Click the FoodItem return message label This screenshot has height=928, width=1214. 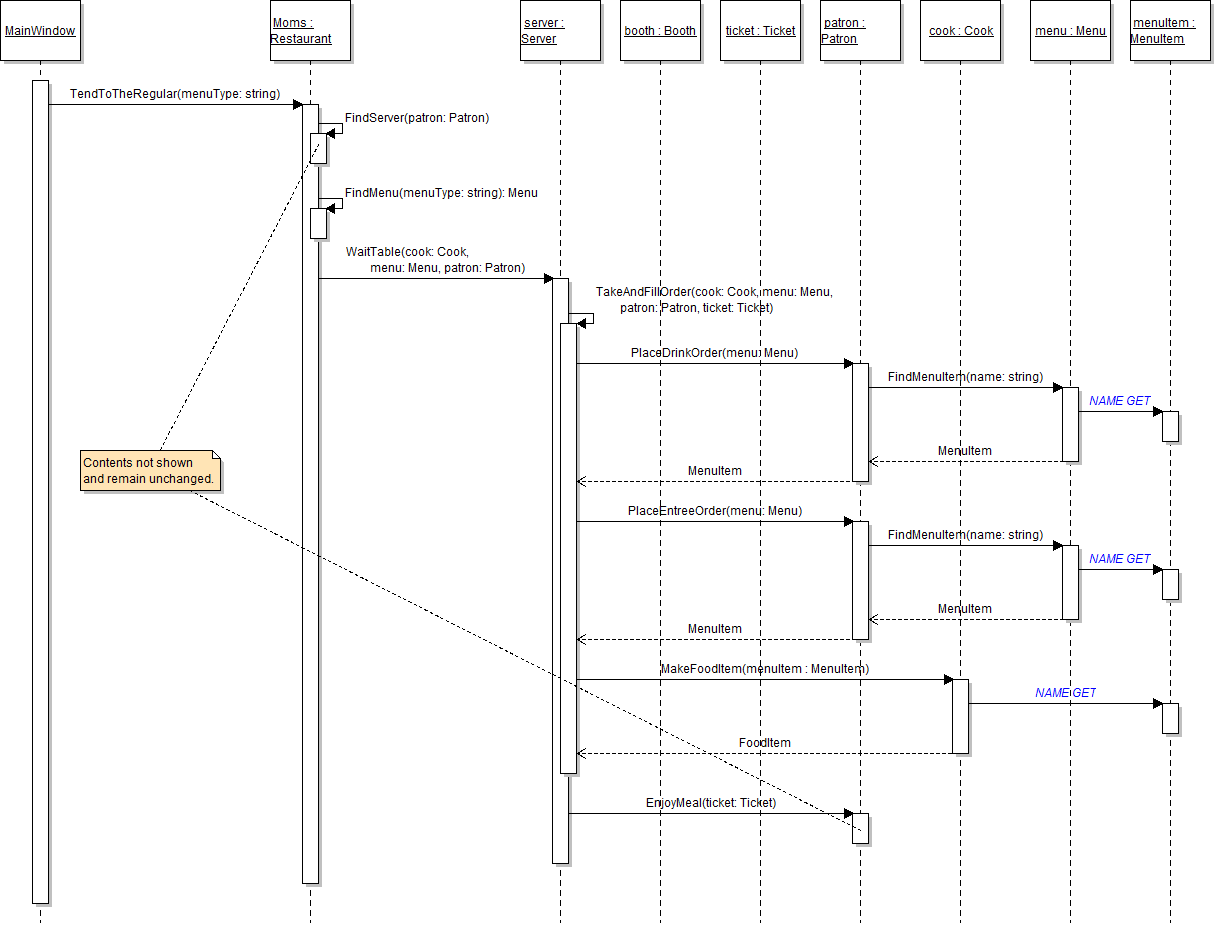(x=764, y=743)
